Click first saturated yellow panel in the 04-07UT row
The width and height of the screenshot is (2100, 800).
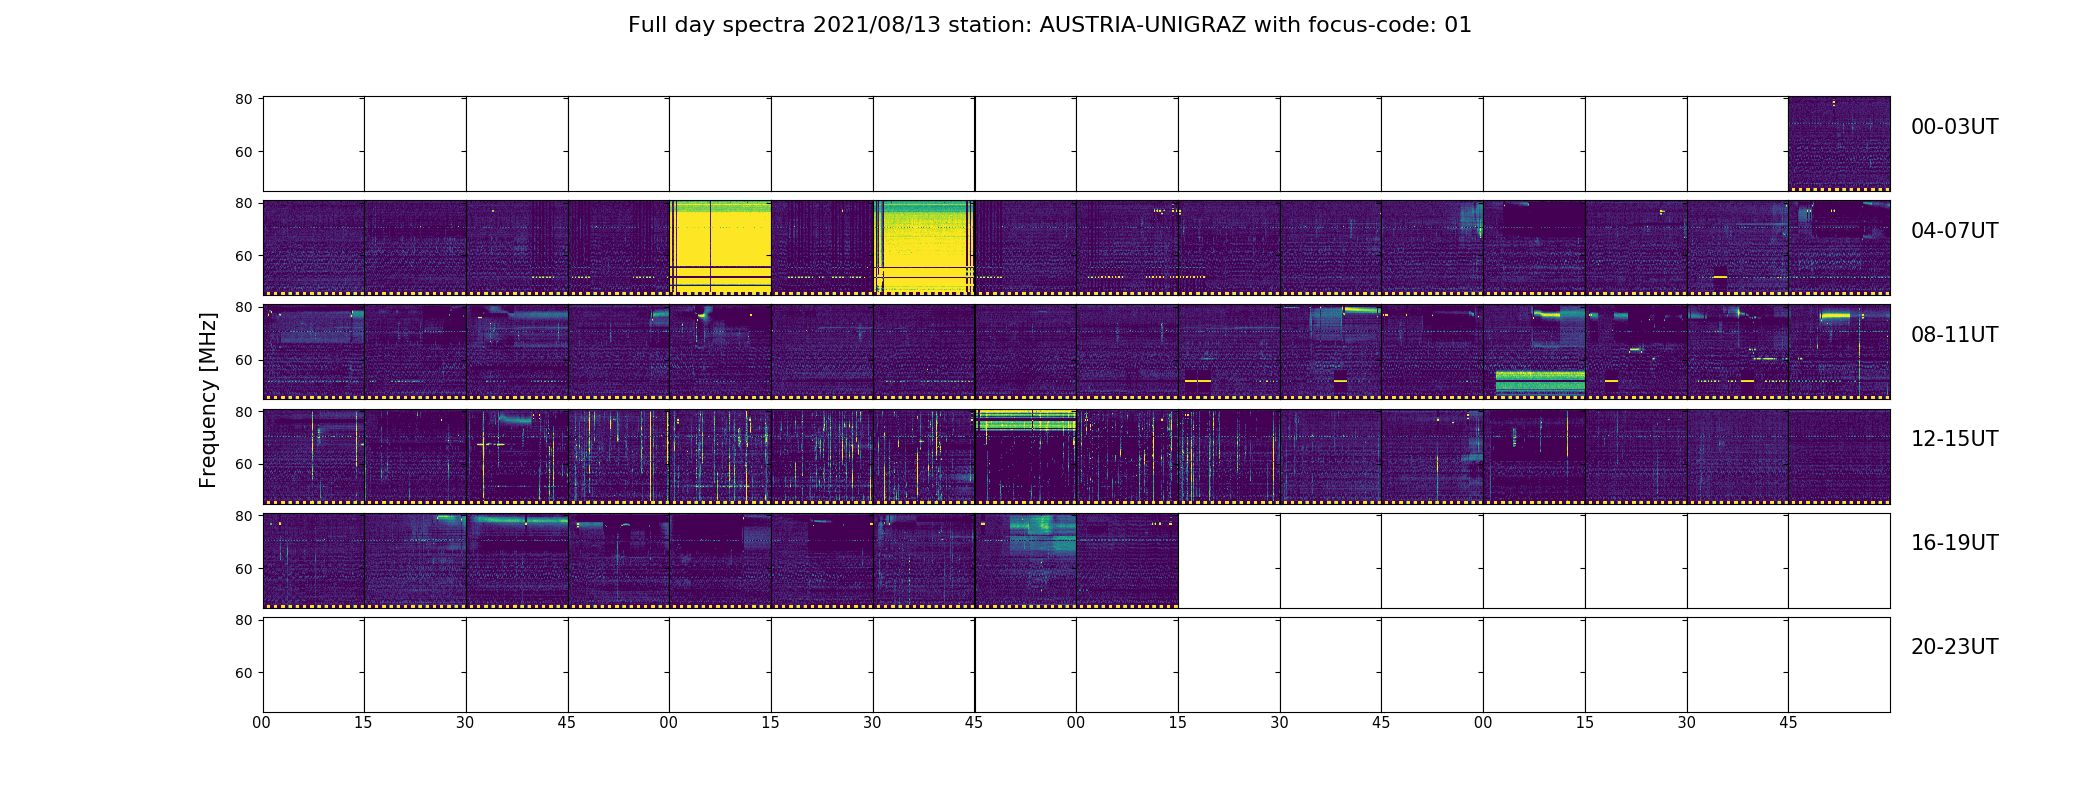click(x=720, y=248)
